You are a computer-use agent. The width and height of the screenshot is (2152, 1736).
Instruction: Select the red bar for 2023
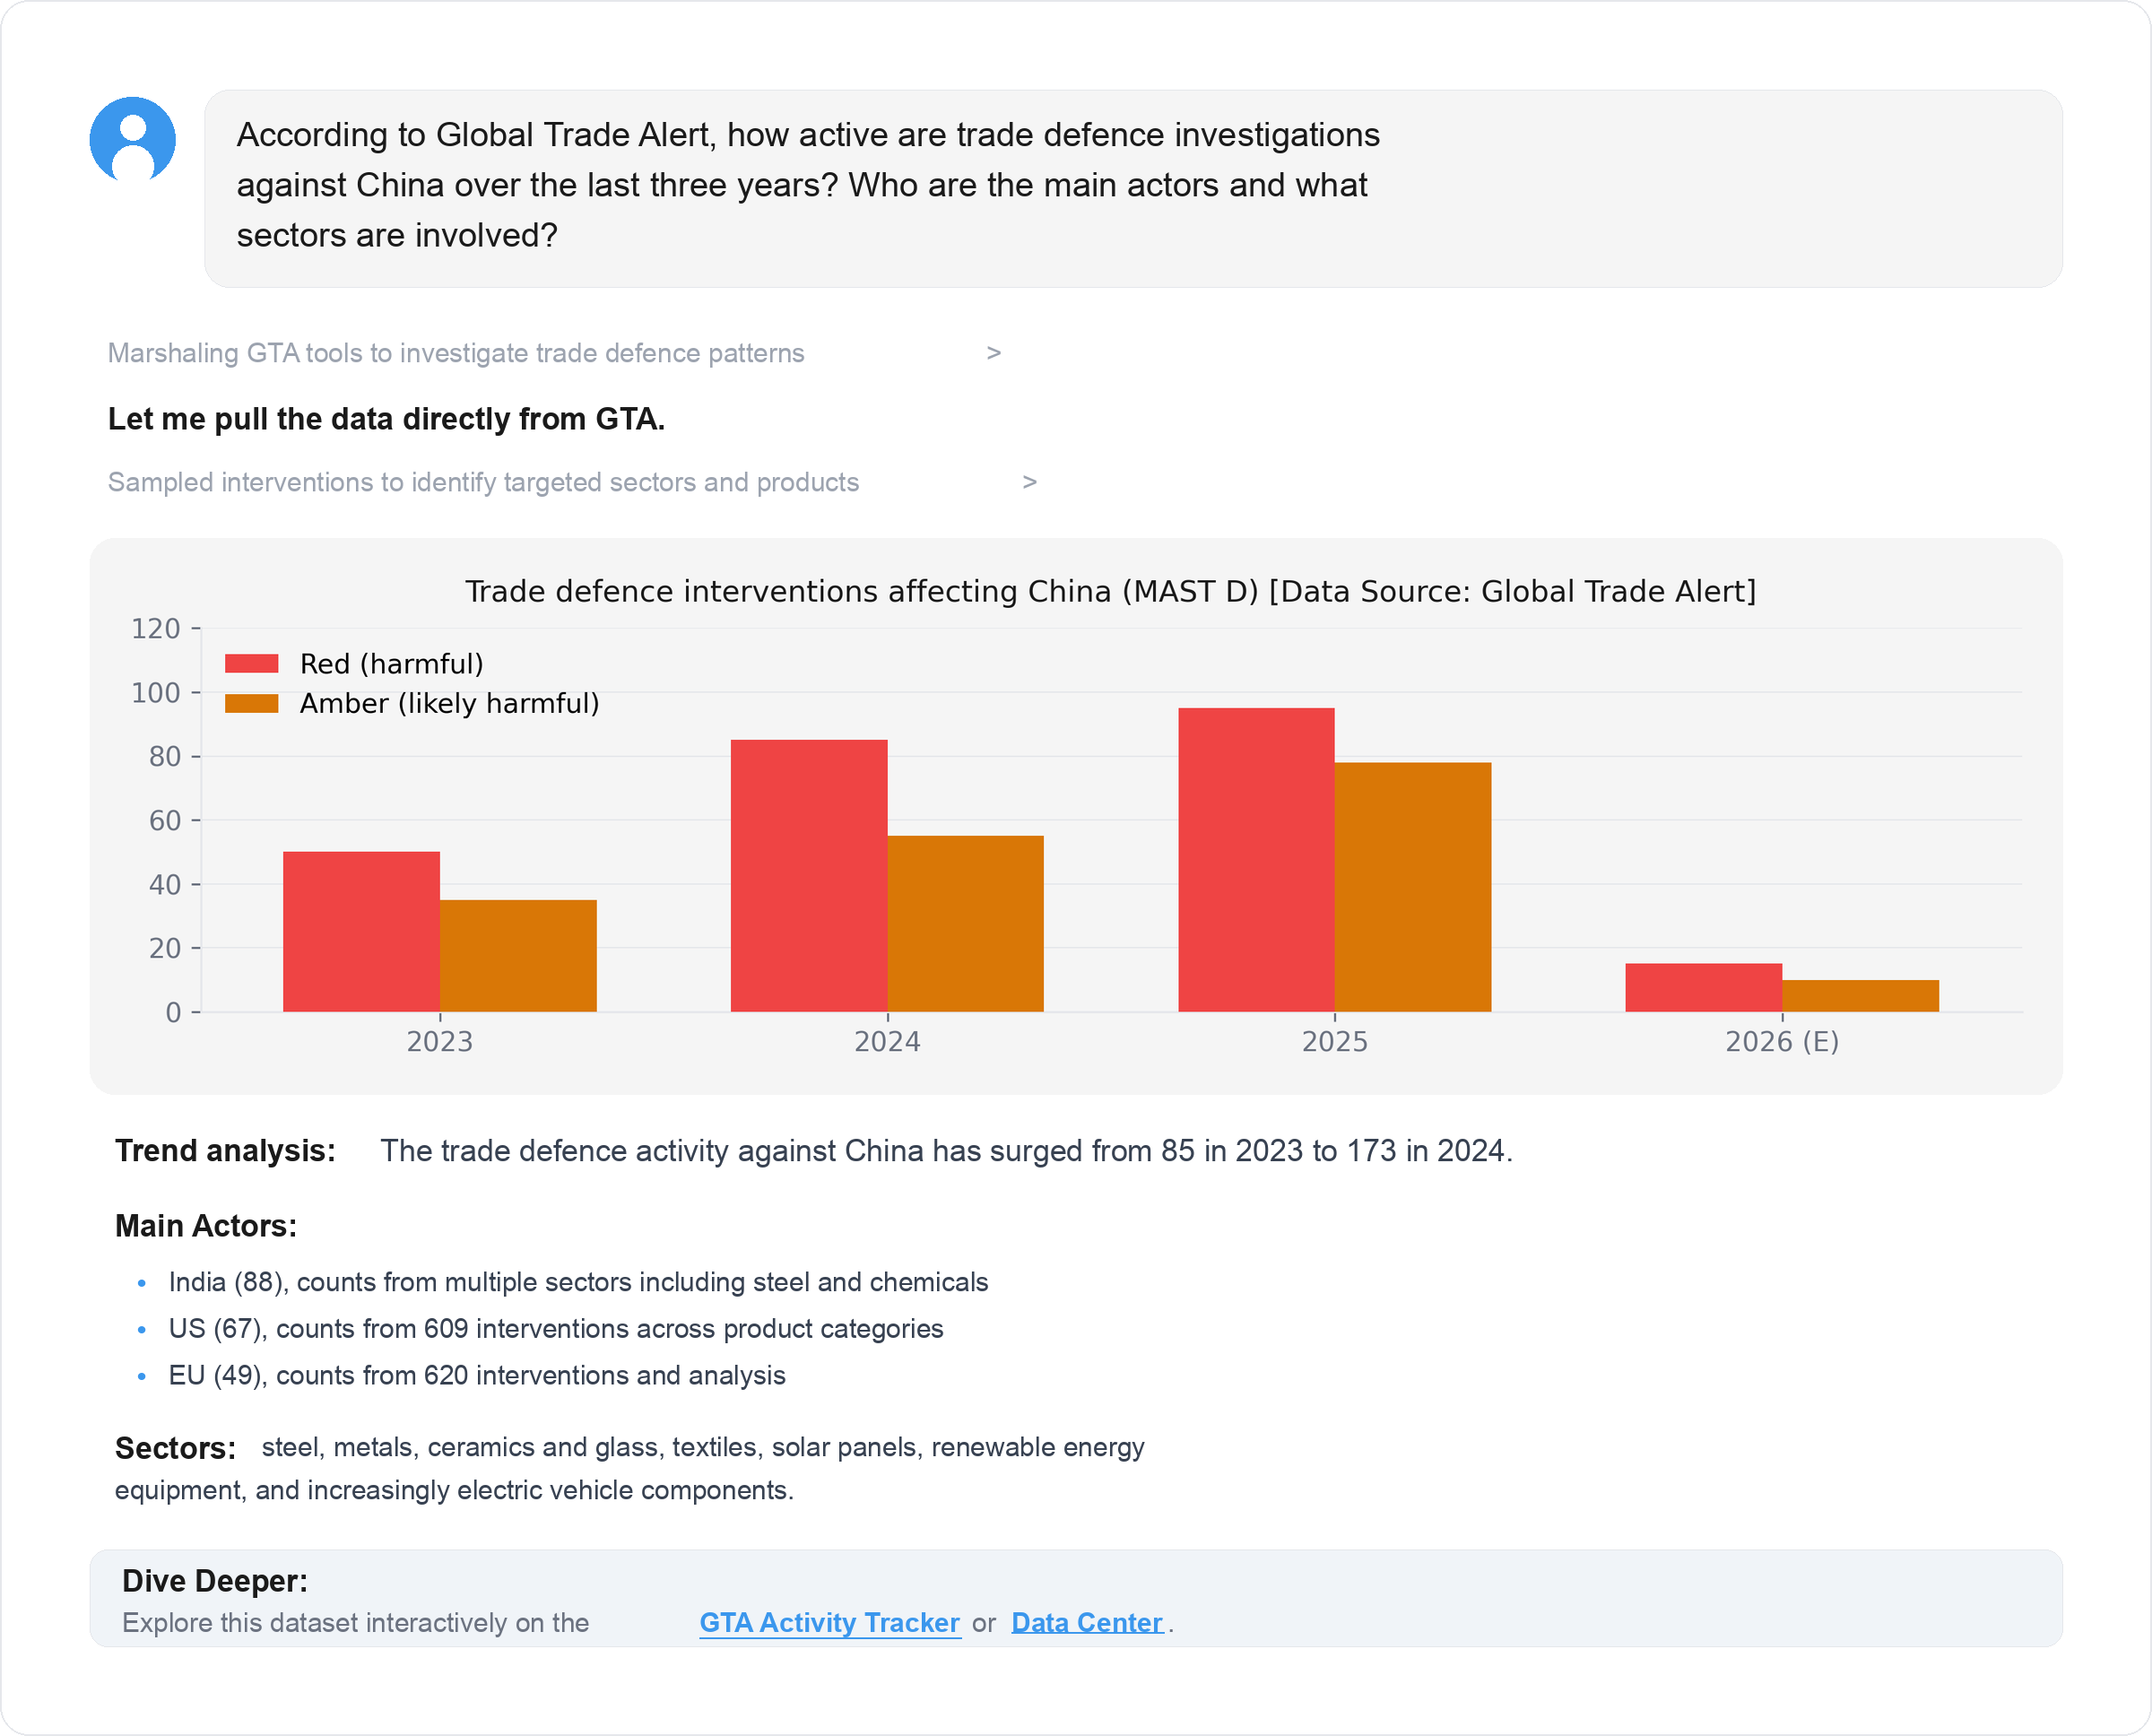pos(361,931)
